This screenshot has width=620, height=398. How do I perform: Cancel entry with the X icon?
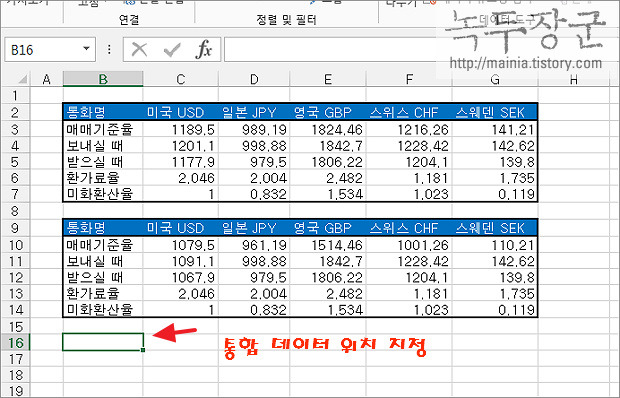coord(139,50)
